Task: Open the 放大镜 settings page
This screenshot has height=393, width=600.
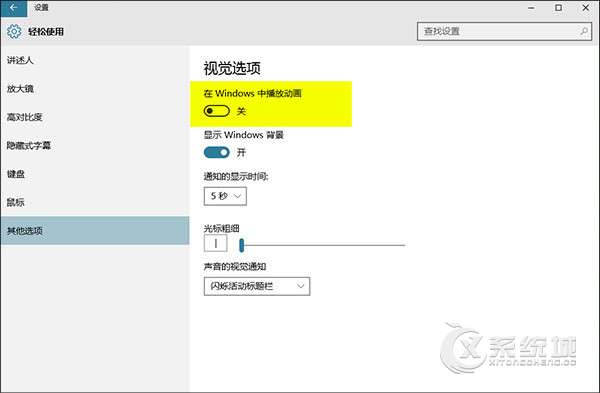Action: click(95, 88)
